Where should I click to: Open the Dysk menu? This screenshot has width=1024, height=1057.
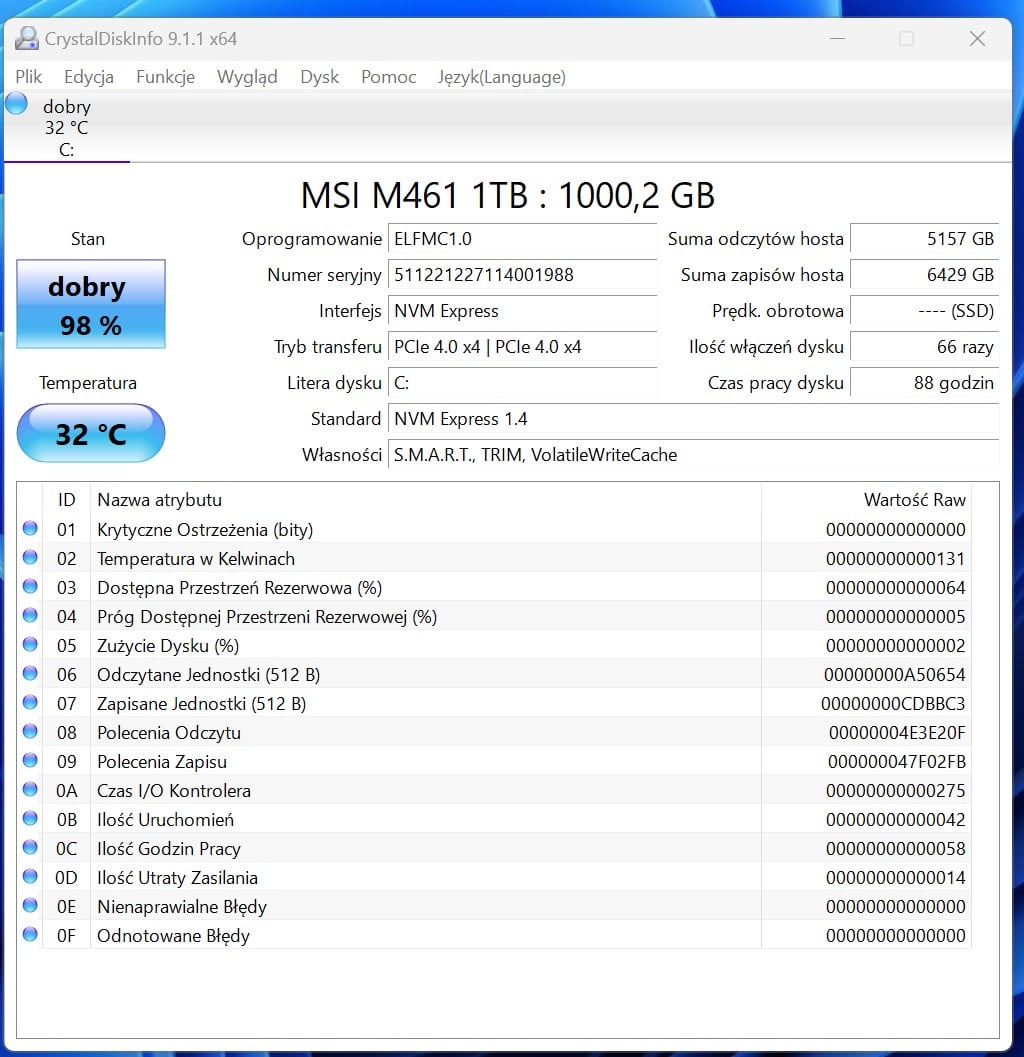[319, 77]
